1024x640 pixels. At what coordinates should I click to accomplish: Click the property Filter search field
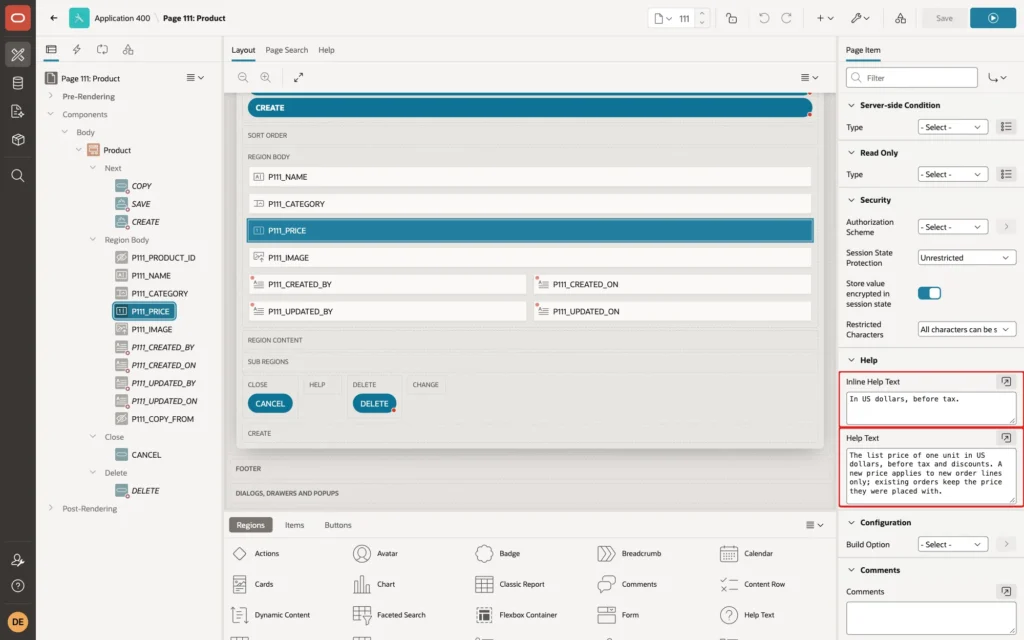[912, 78]
